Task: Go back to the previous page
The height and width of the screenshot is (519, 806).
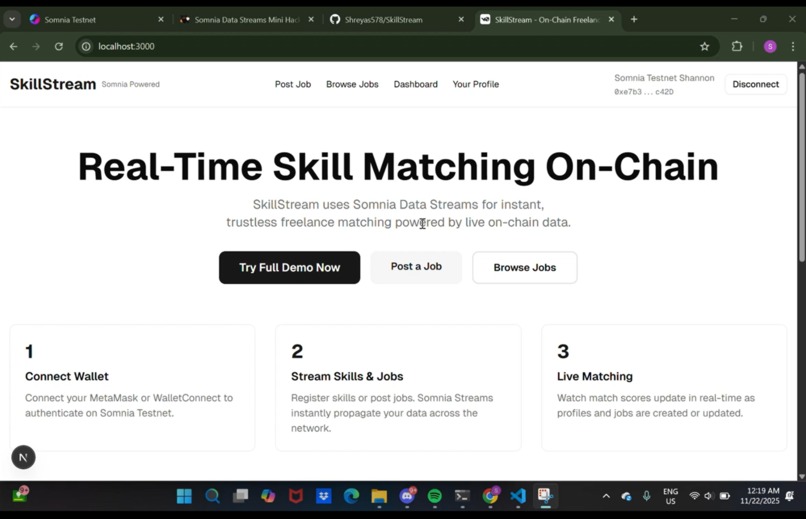Action: pyautogui.click(x=13, y=46)
